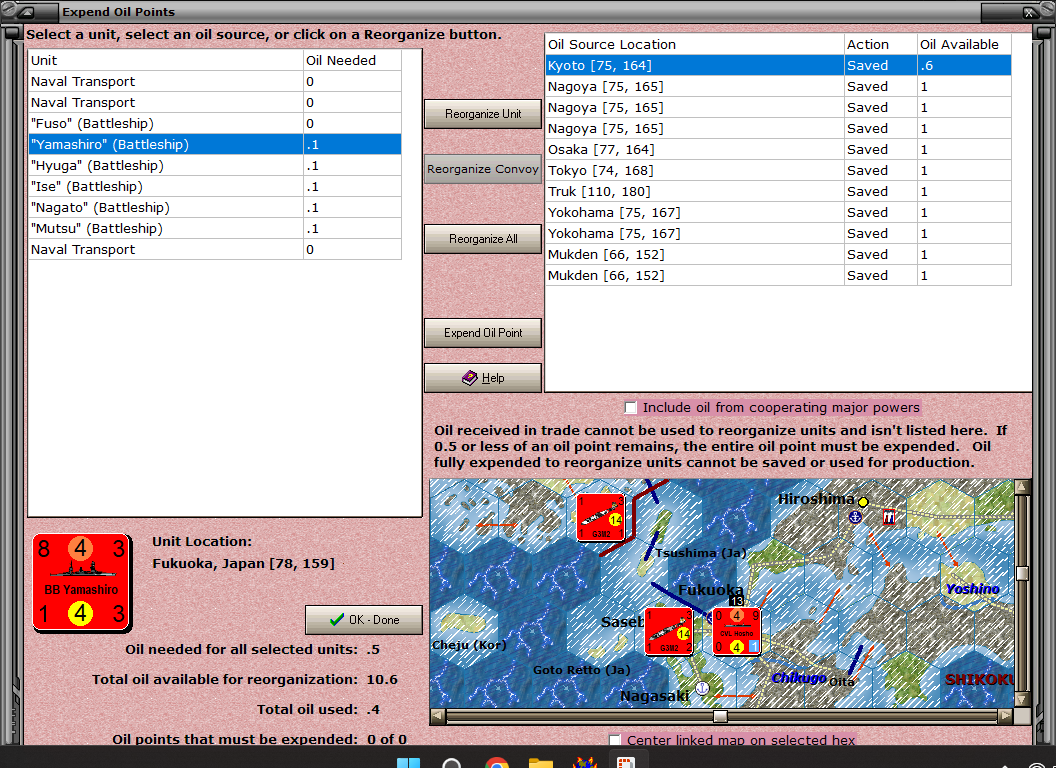This screenshot has height=768, width=1056.
Task: Click the yellow resource dot at Hiroshima
Action: 863,502
